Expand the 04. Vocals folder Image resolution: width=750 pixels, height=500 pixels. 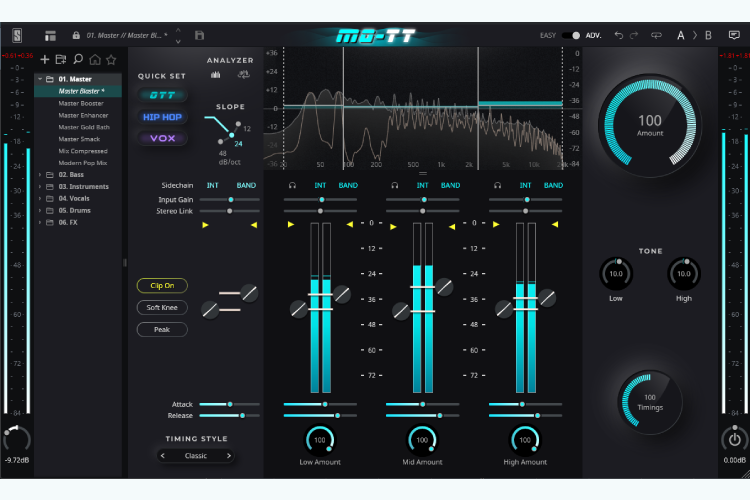[x=40, y=199]
